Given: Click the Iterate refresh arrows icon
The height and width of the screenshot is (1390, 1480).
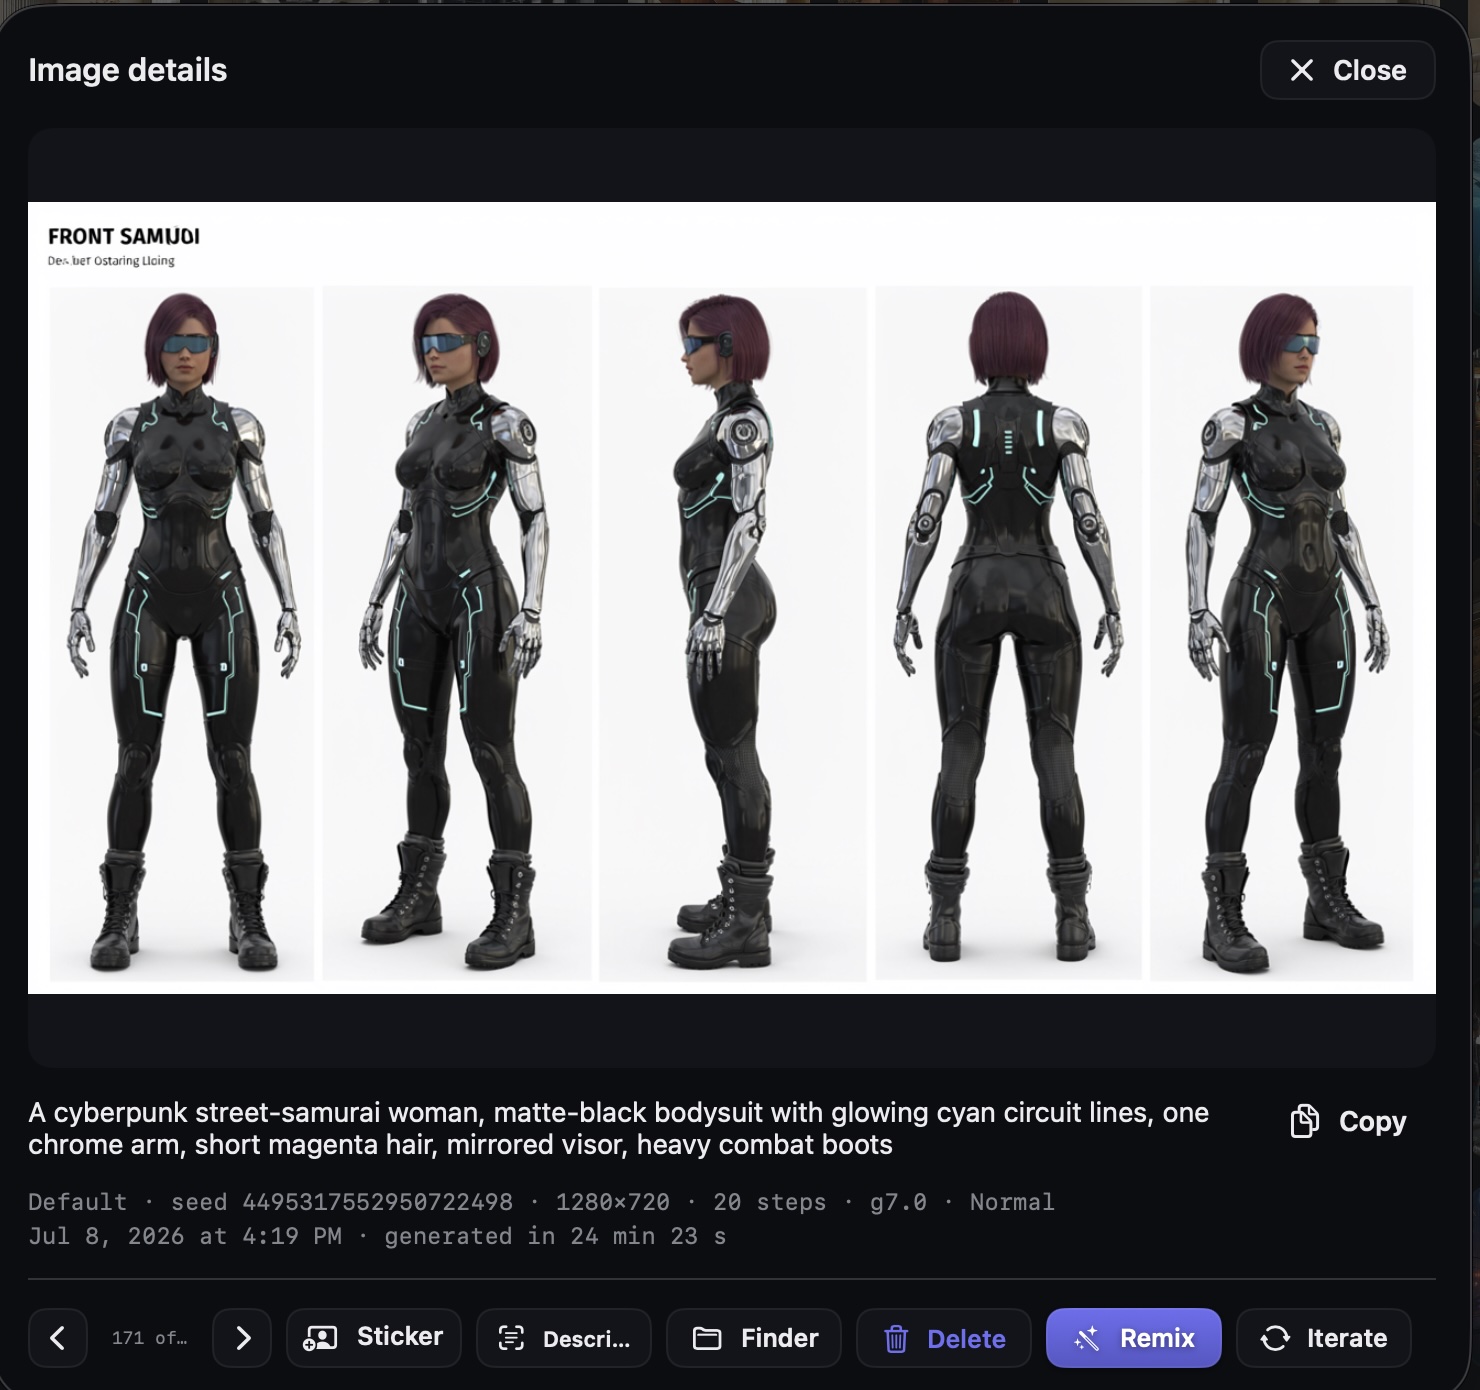Looking at the screenshot, I should (x=1275, y=1338).
